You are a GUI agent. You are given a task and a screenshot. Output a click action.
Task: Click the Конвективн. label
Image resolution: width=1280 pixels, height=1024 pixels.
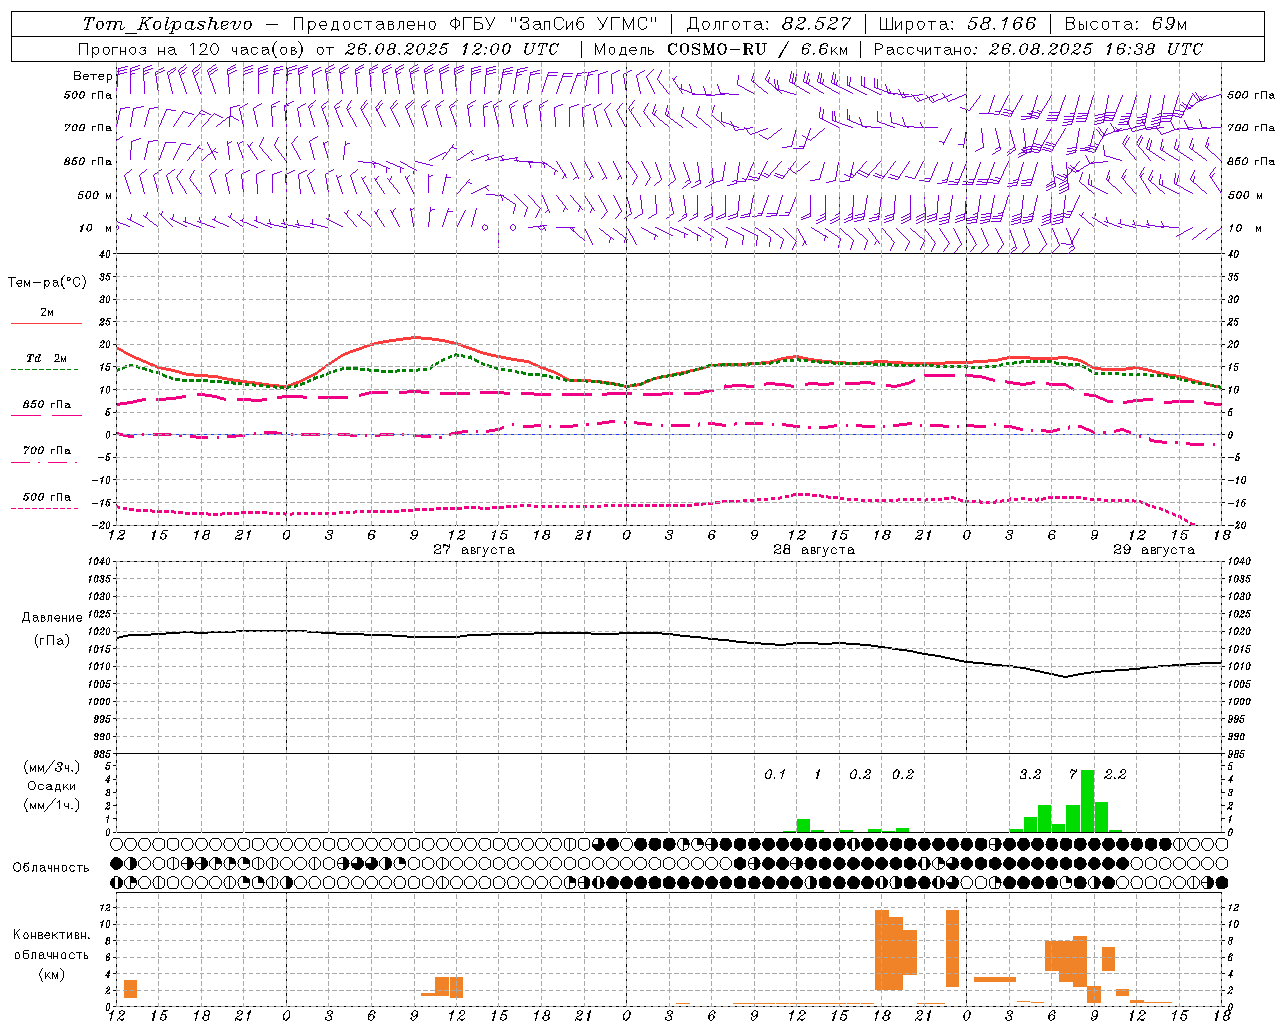point(52,935)
